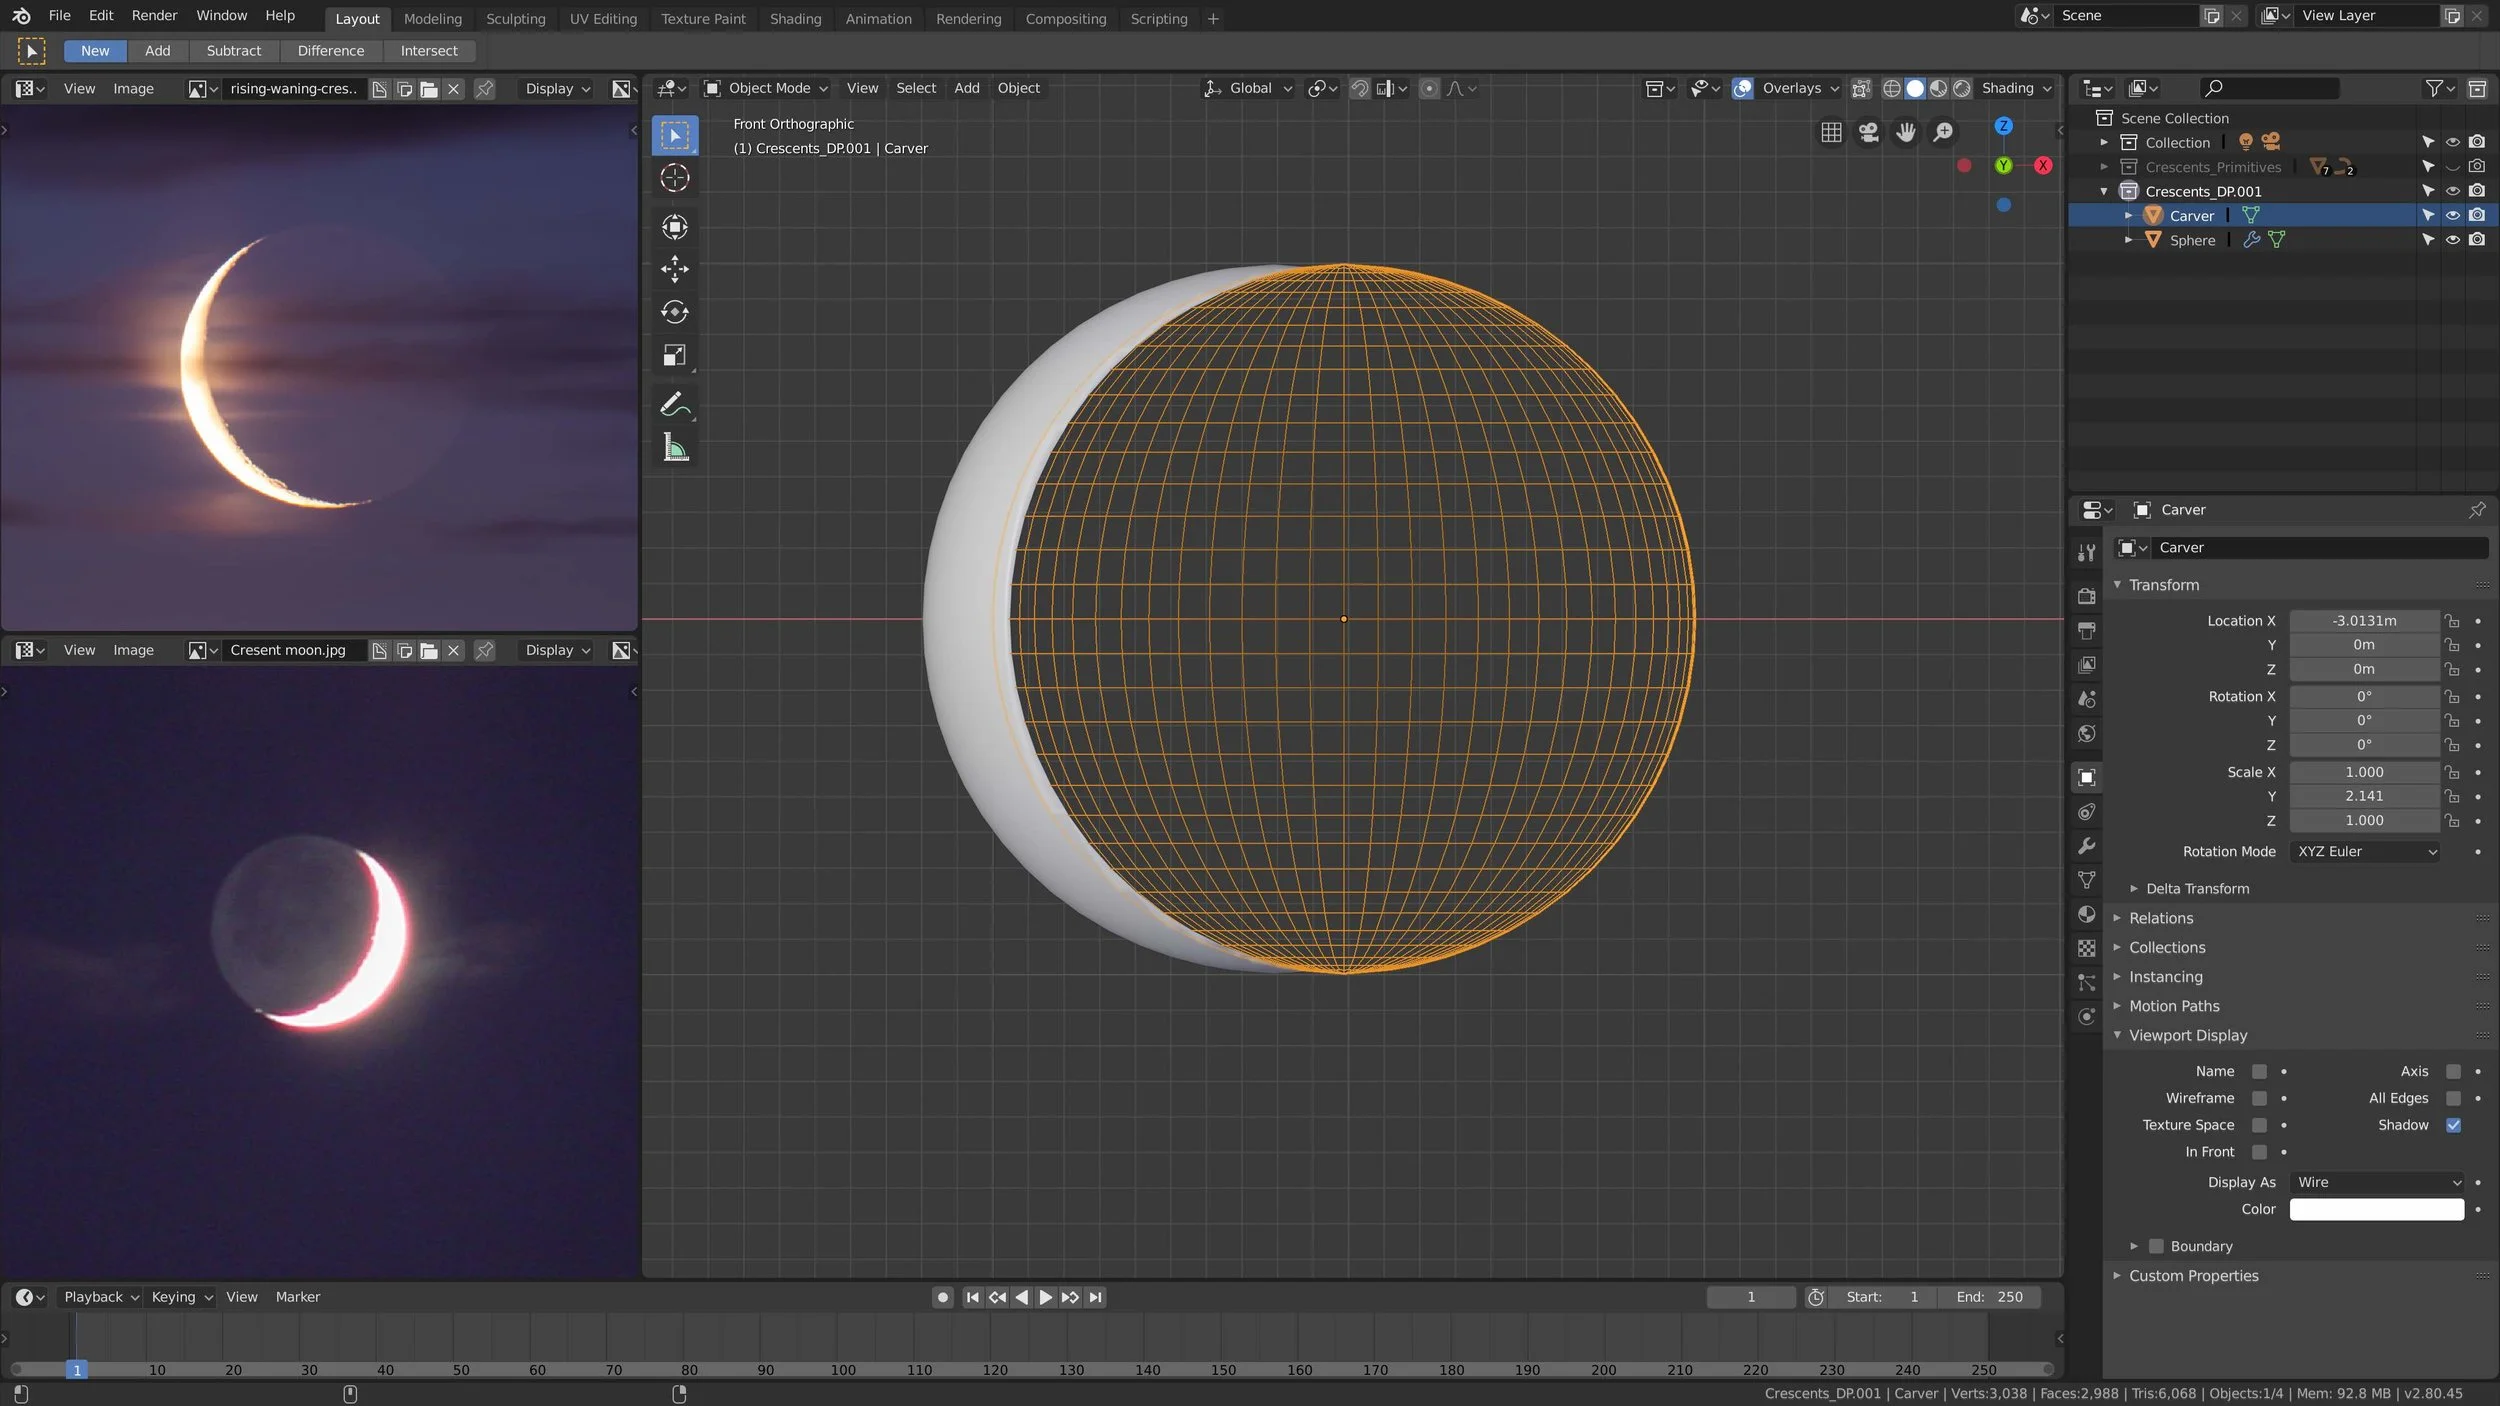2500x1406 pixels.
Task: Switch to the Sculpting workspace tab
Action: click(516, 18)
